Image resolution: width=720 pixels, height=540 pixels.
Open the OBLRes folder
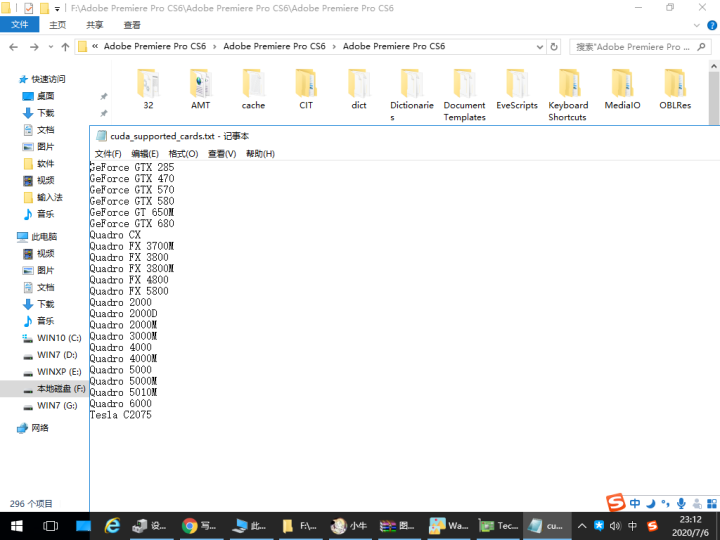click(x=675, y=90)
